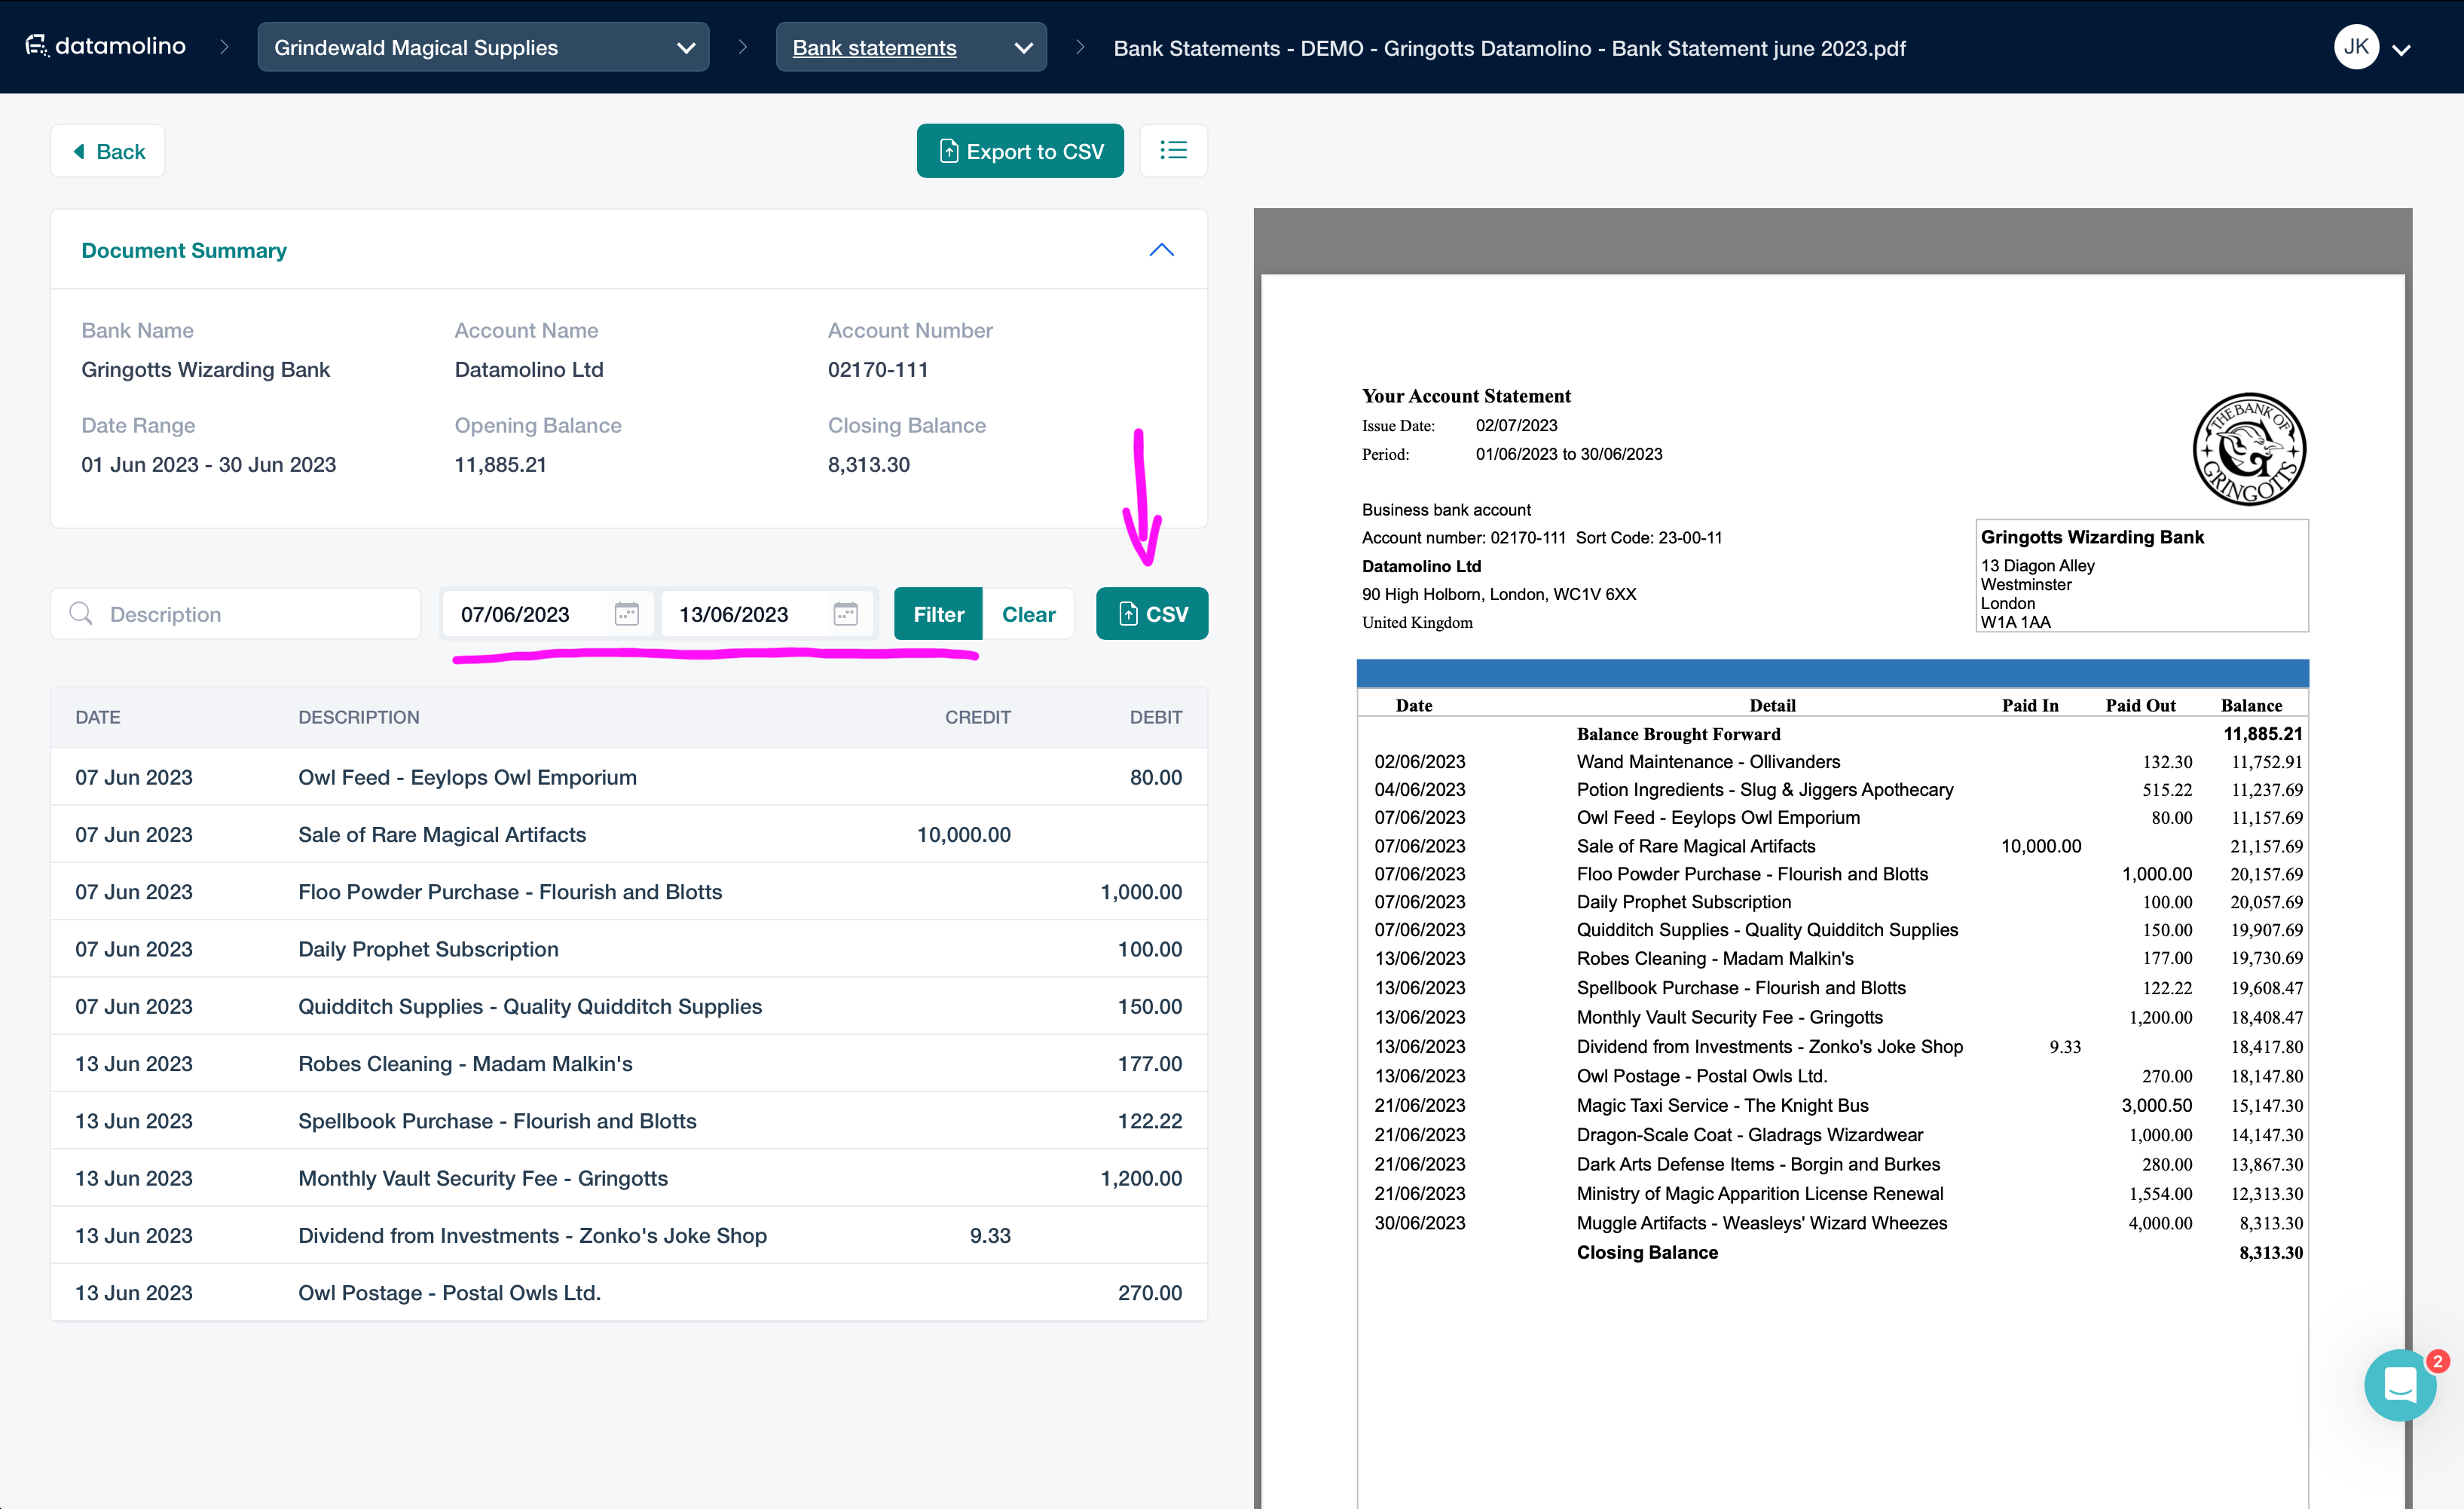Select the Floo Powder Purchase row description
This screenshot has width=2464, height=1509.
pos(510,892)
